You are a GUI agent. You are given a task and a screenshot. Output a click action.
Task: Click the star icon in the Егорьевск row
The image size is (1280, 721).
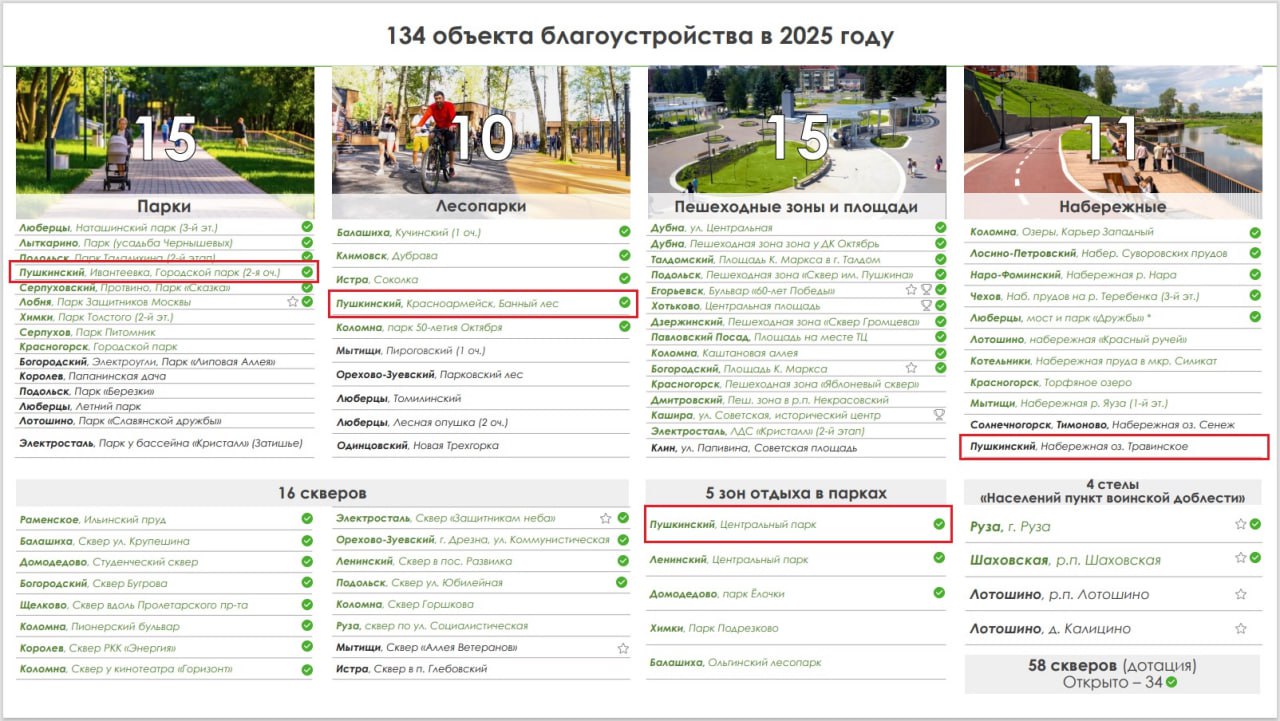[x=911, y=290]
